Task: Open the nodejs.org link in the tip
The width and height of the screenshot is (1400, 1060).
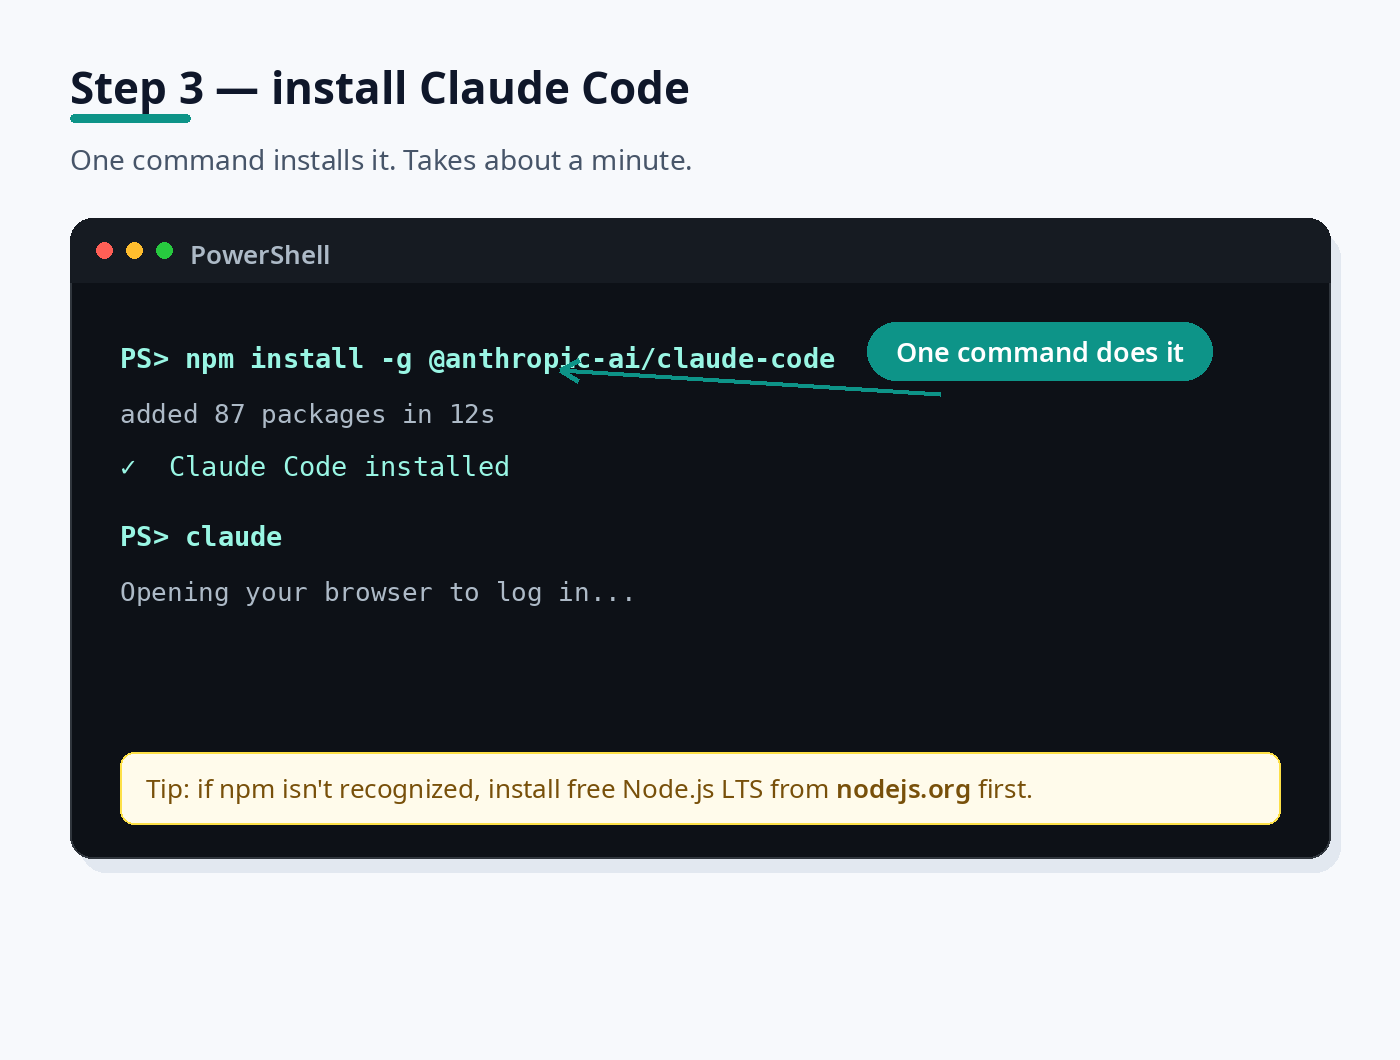Action: [x=903, y=789]
